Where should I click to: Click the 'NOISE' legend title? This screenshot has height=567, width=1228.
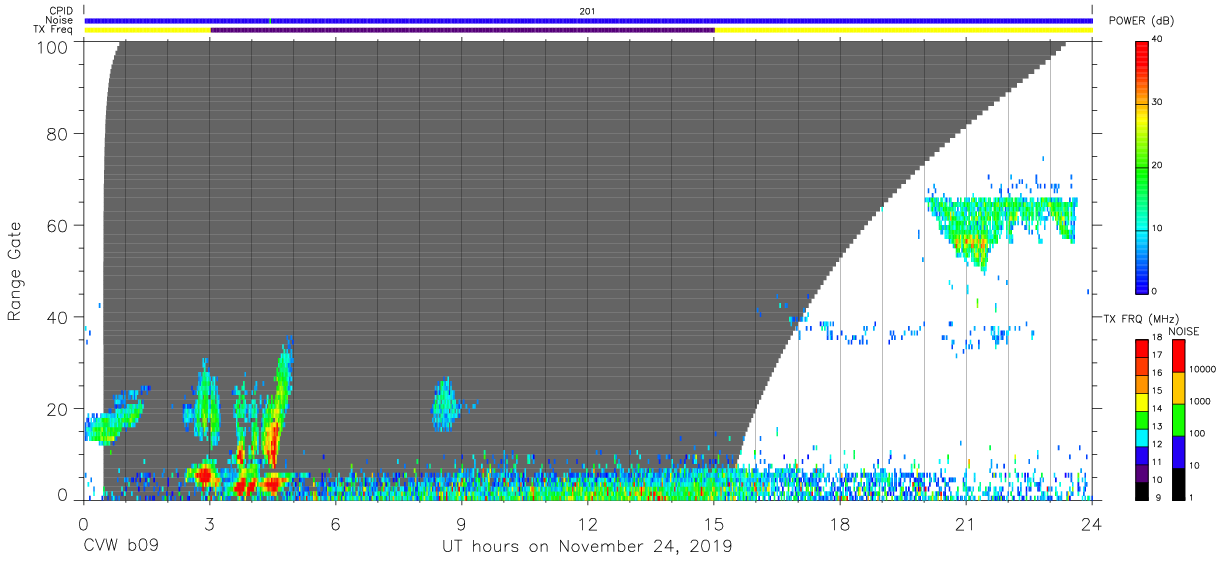(x=1184, y=331)
